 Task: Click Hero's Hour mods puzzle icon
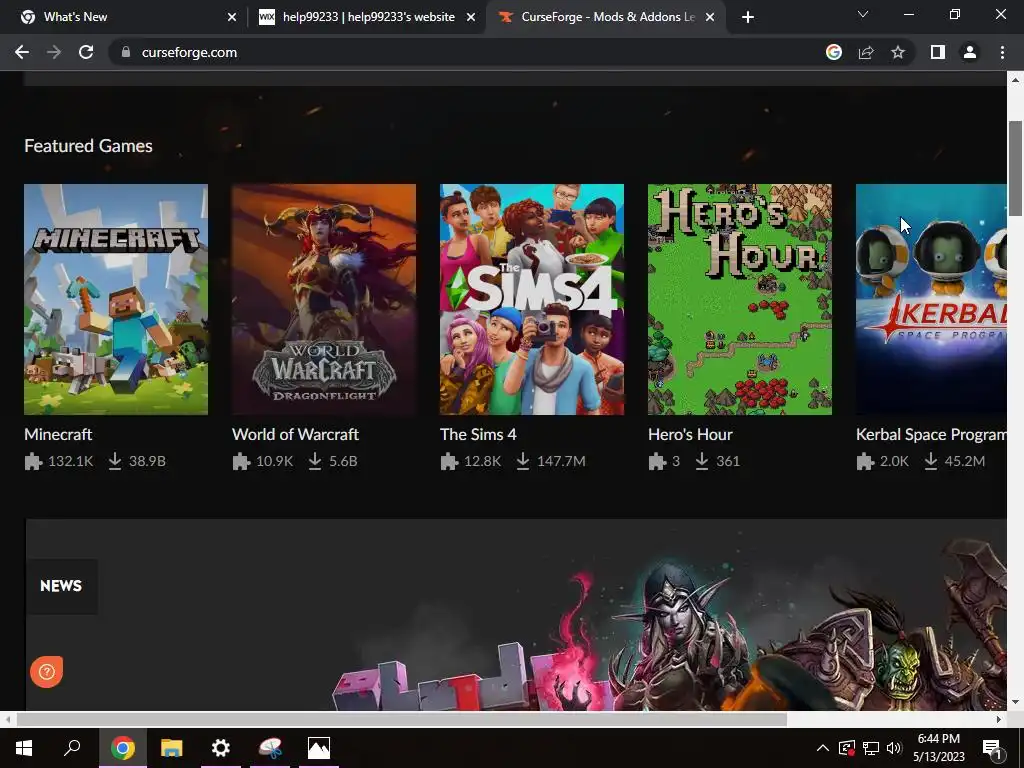[x=657, y=461]
